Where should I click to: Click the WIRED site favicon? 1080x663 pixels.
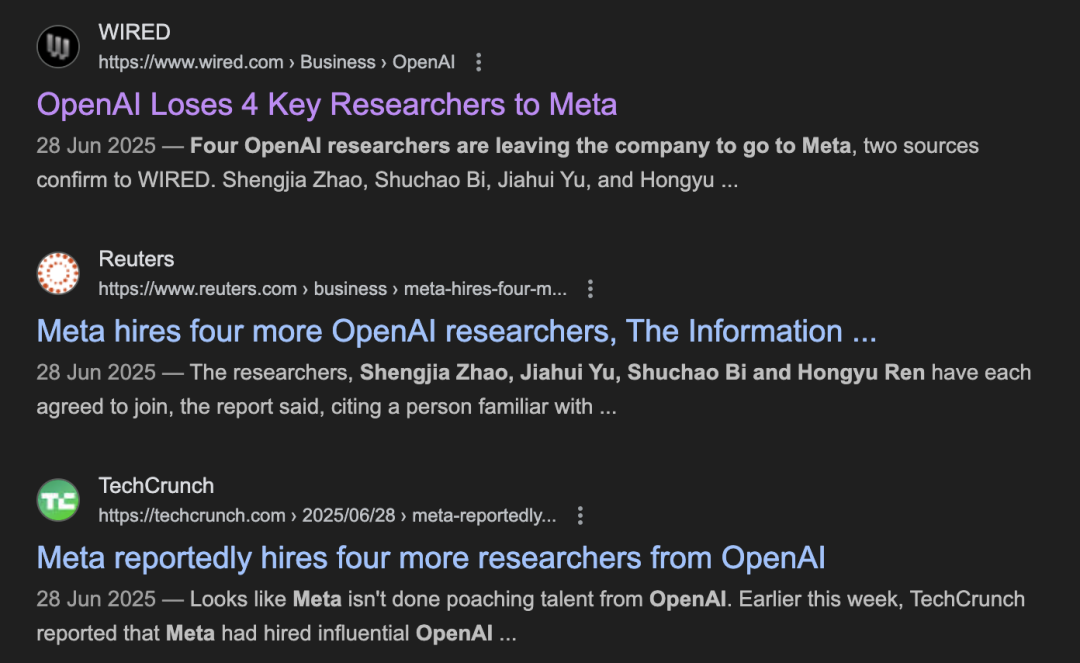[58, 47]
